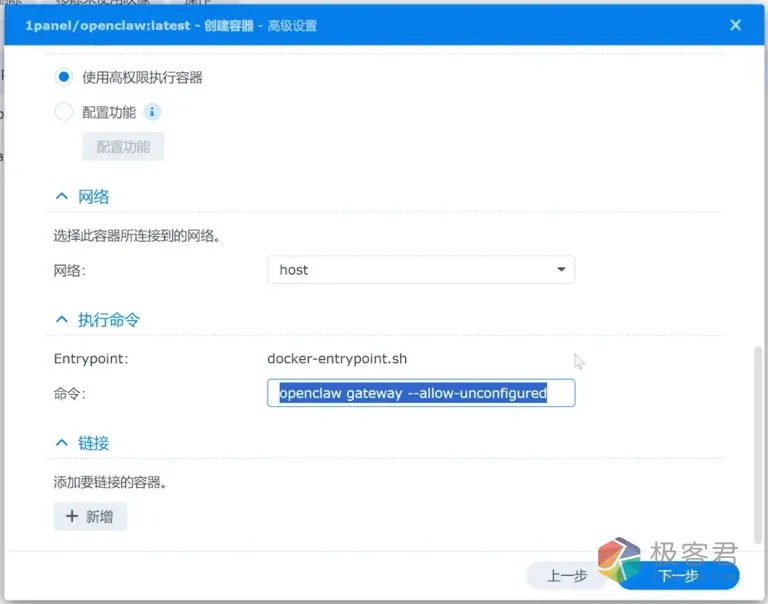
Task: Click the 新增 button to add link
Action: tap(90, 516)
